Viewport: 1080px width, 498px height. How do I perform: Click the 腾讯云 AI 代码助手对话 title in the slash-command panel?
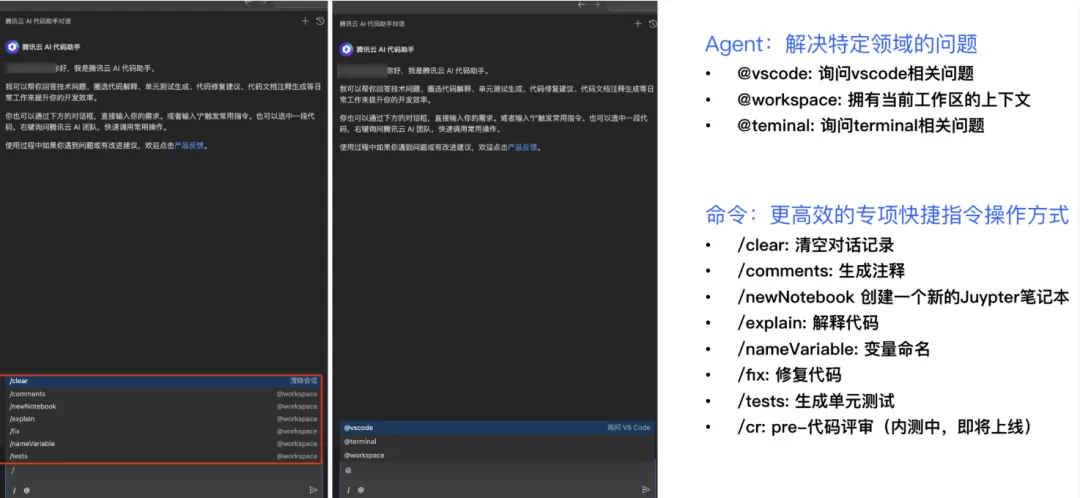[39, 21]
